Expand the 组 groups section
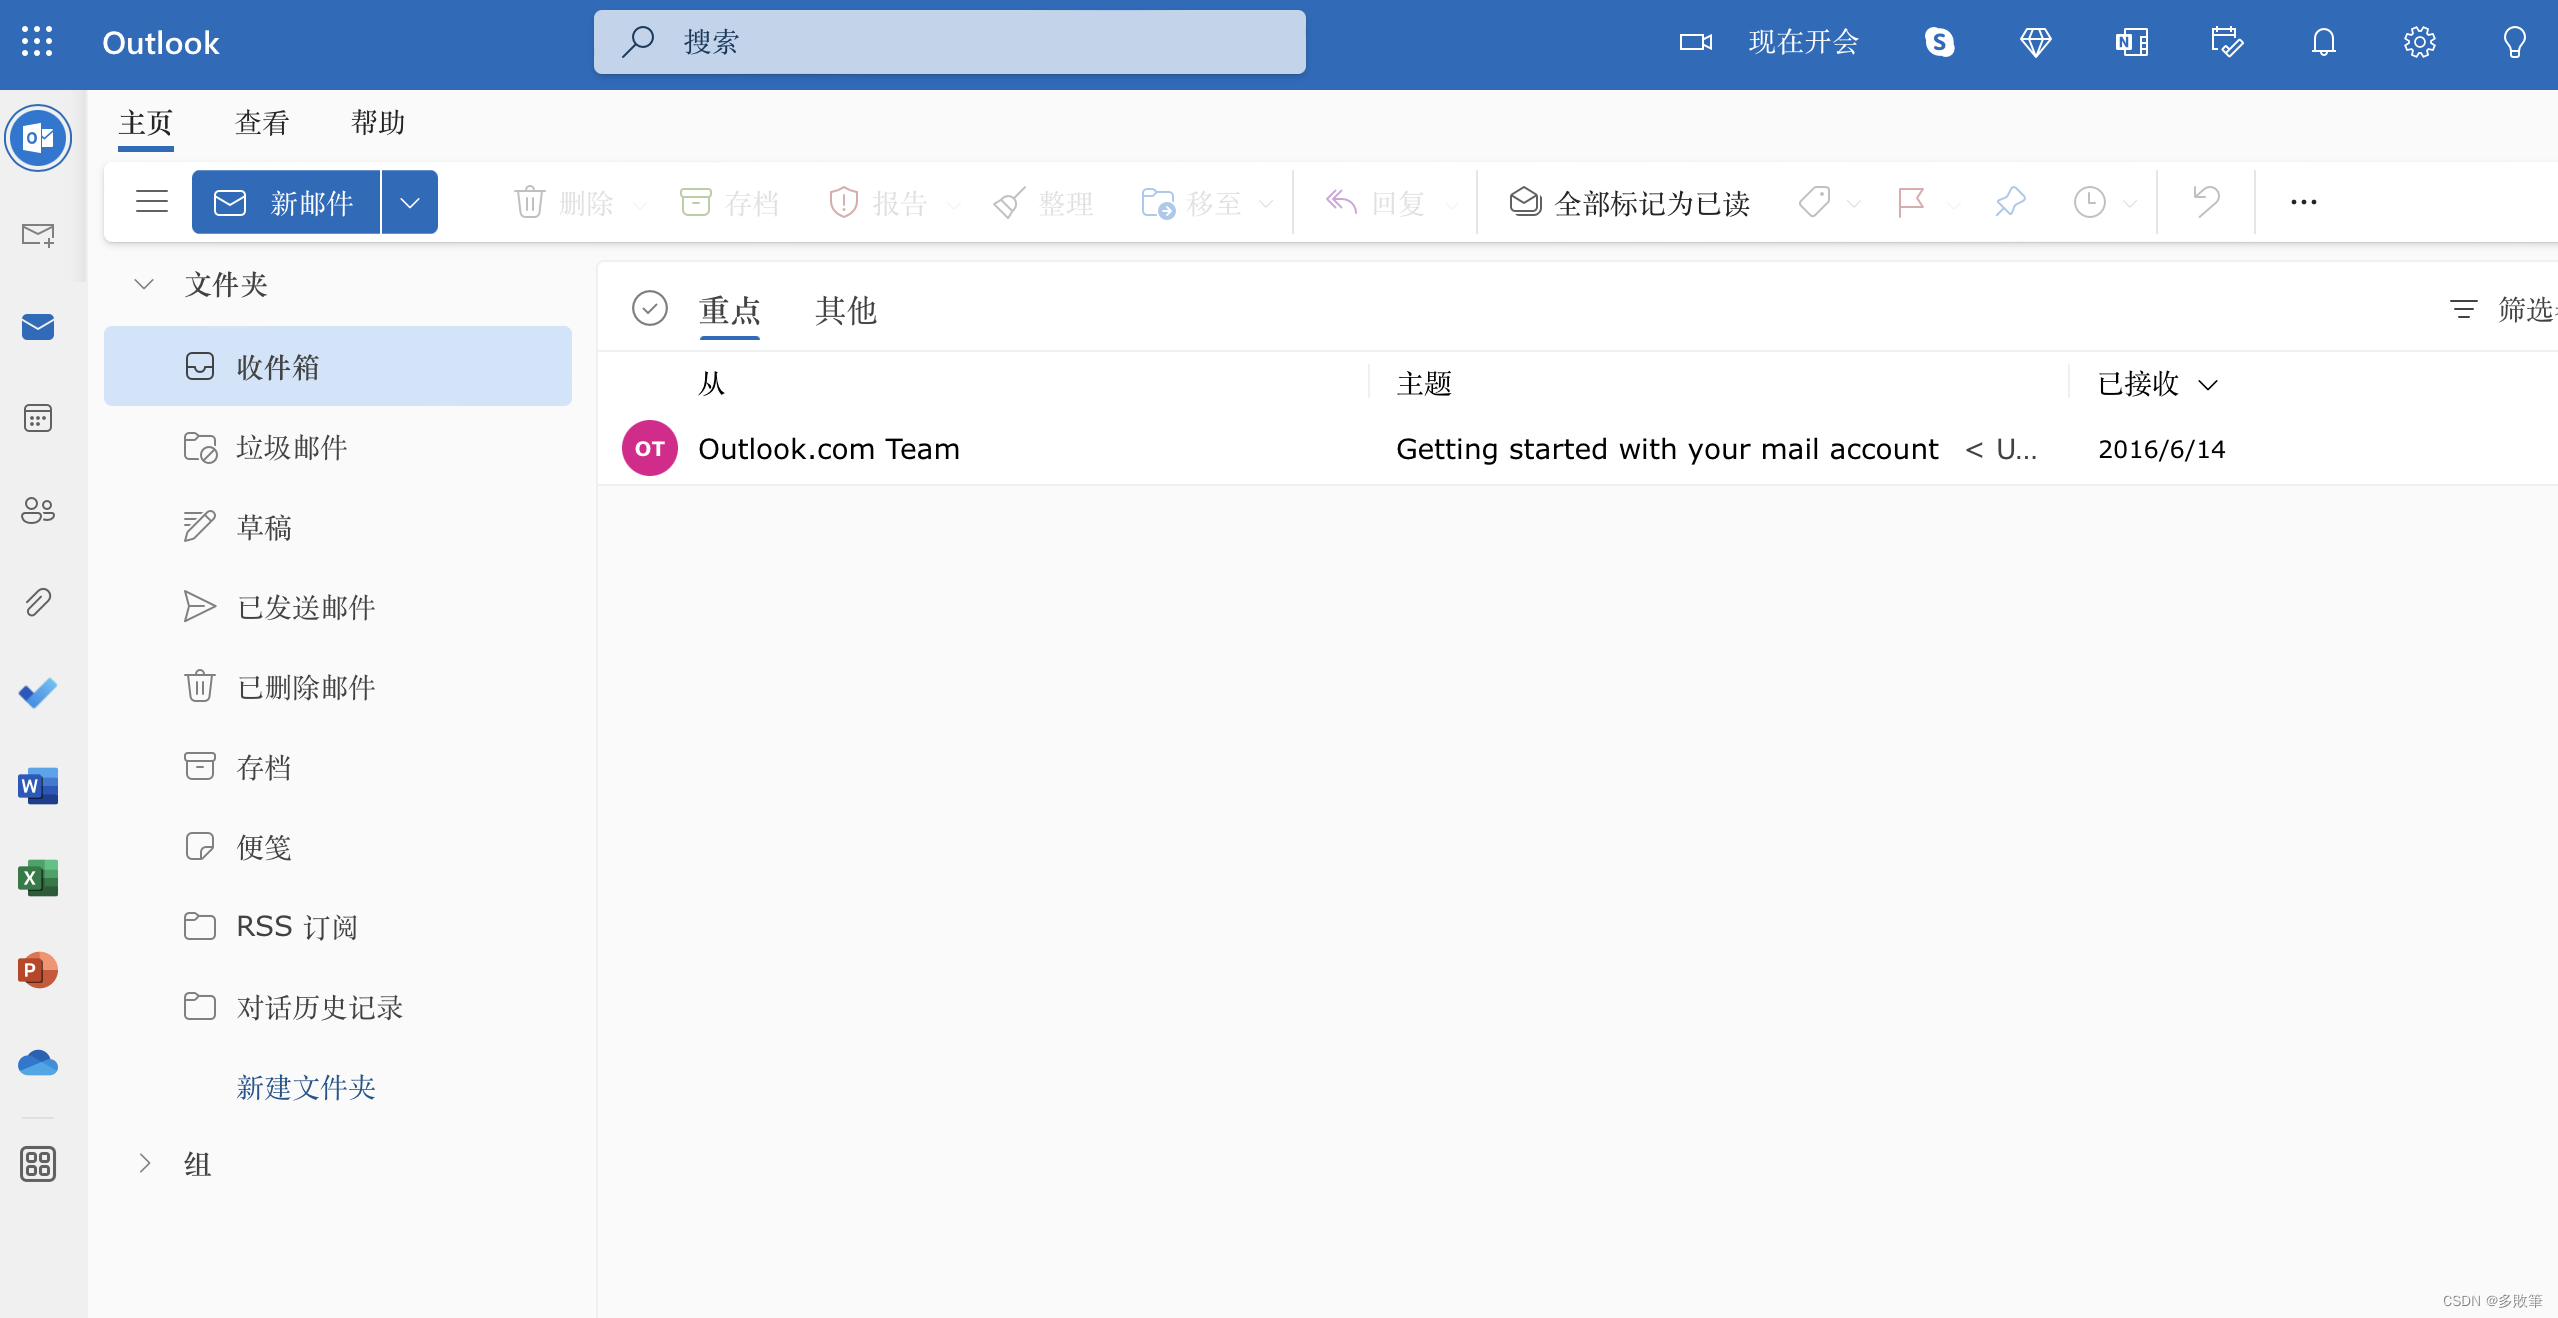Viewport: 2558px width, 1318px height. 144,1163
